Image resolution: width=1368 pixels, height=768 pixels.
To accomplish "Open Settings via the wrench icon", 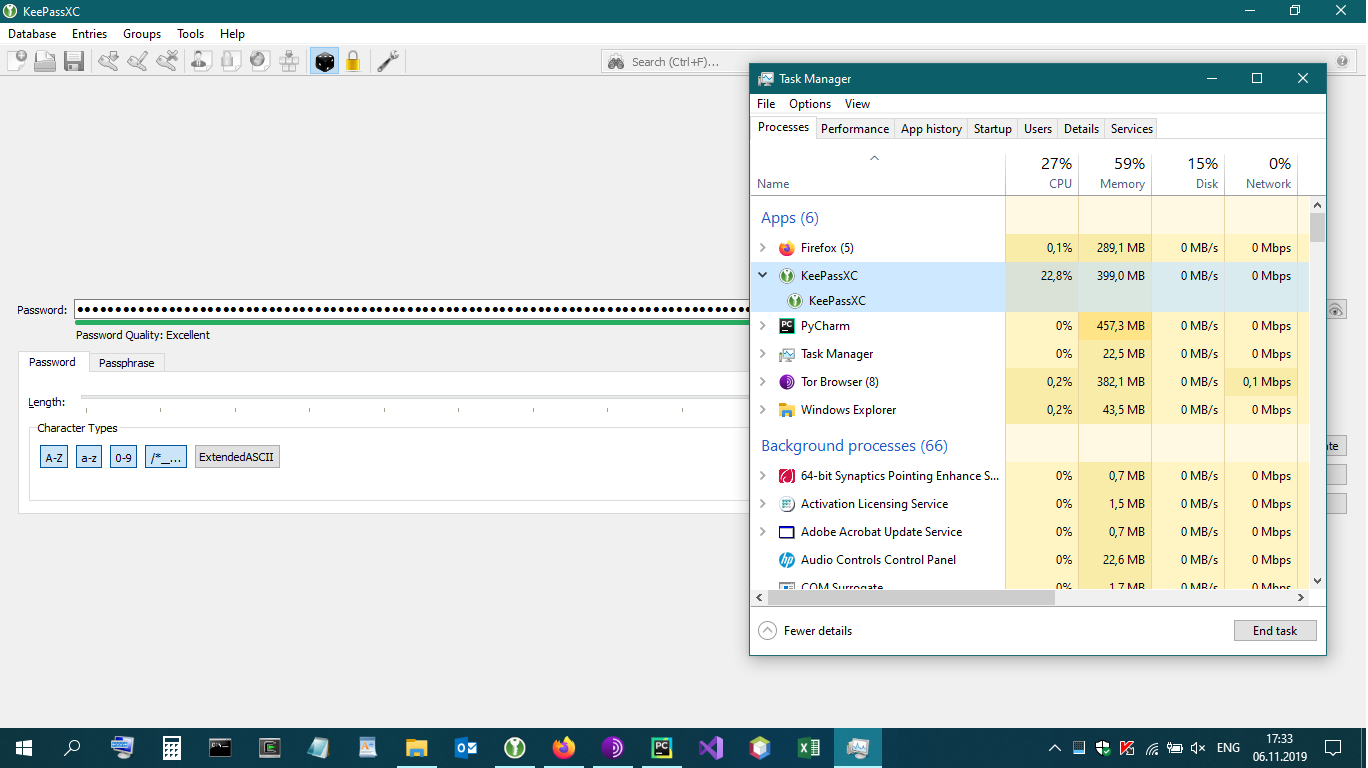I will (x=388, y=61).
